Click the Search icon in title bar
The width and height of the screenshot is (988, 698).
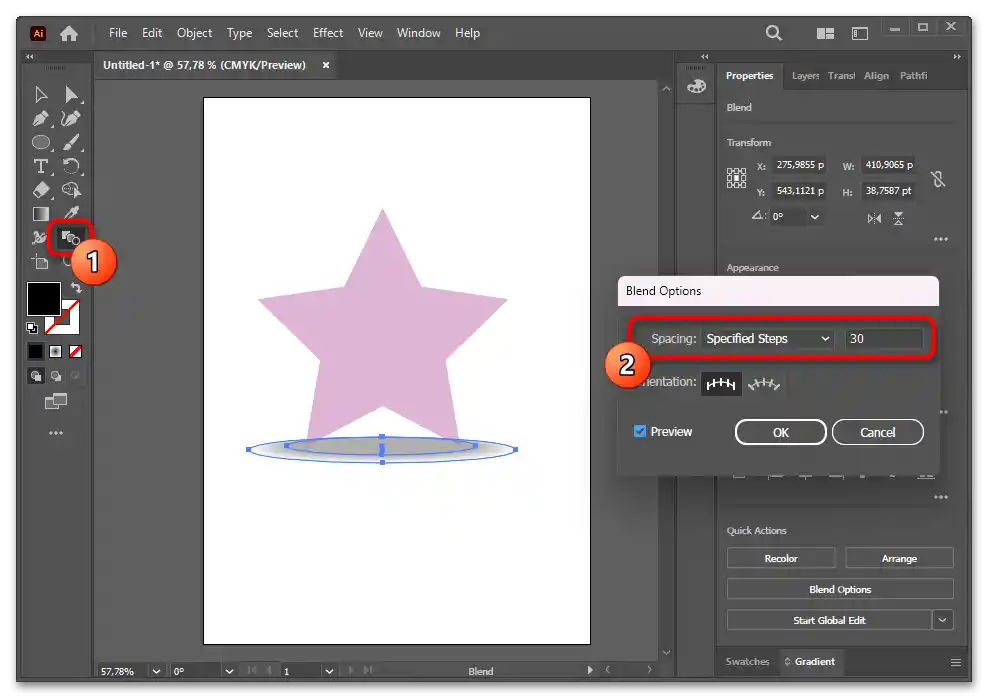[x=774, y=33]
